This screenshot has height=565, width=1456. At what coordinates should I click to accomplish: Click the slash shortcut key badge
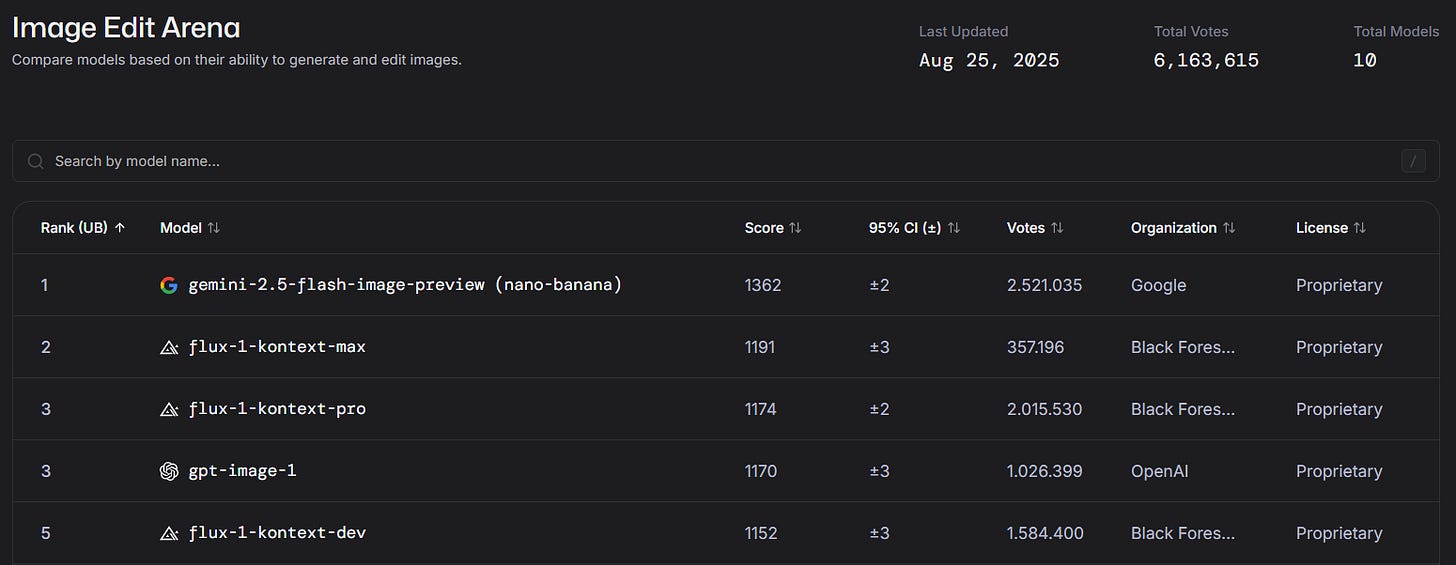coord(1413,161)
